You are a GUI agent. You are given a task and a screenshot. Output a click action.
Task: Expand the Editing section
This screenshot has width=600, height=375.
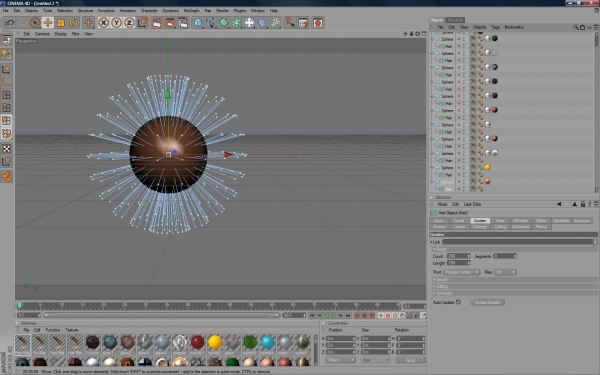tap(515, 286)
